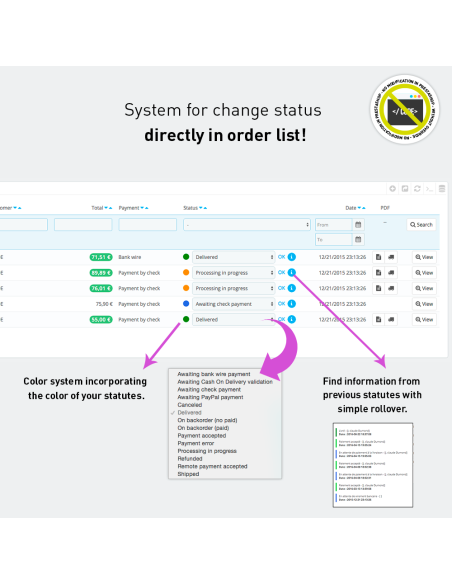Click the database icon in panel header
452x584 pixels.
442,189
